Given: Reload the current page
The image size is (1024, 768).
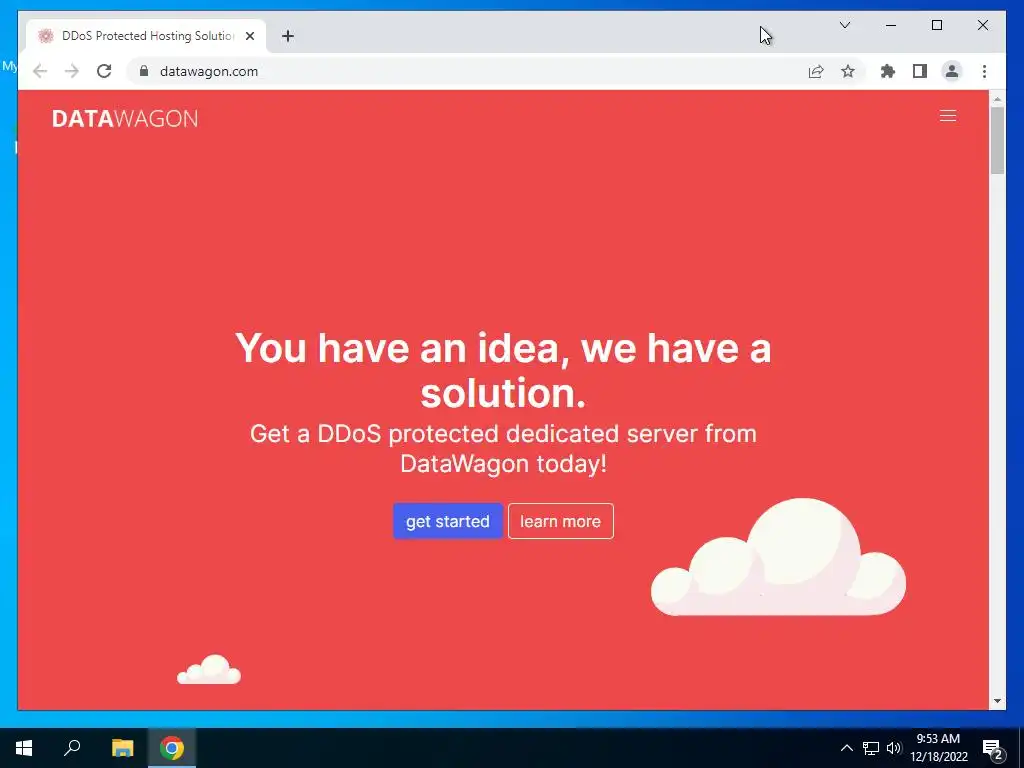Looking at the screenshot, I should [104, 71].
